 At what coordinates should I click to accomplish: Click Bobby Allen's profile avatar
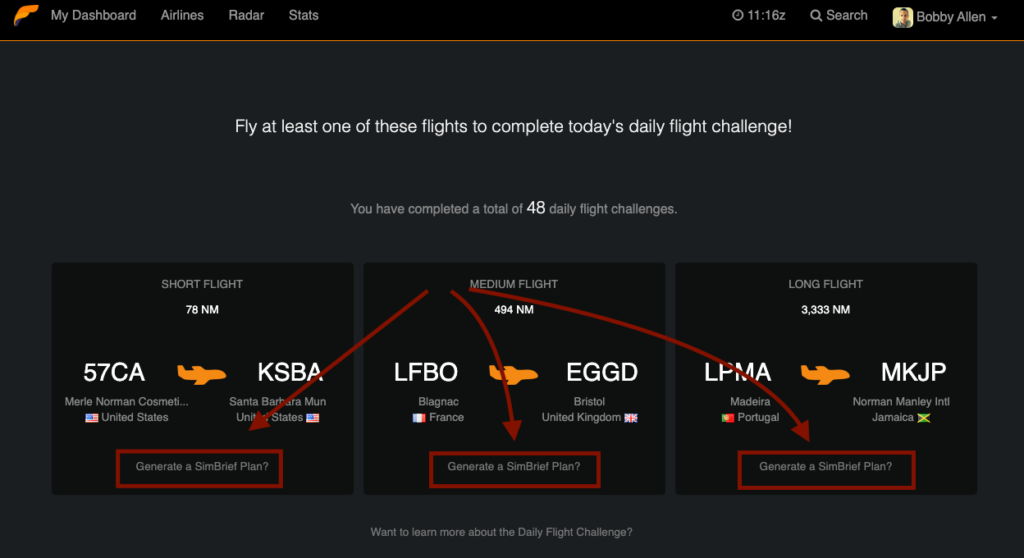point(903,17)
